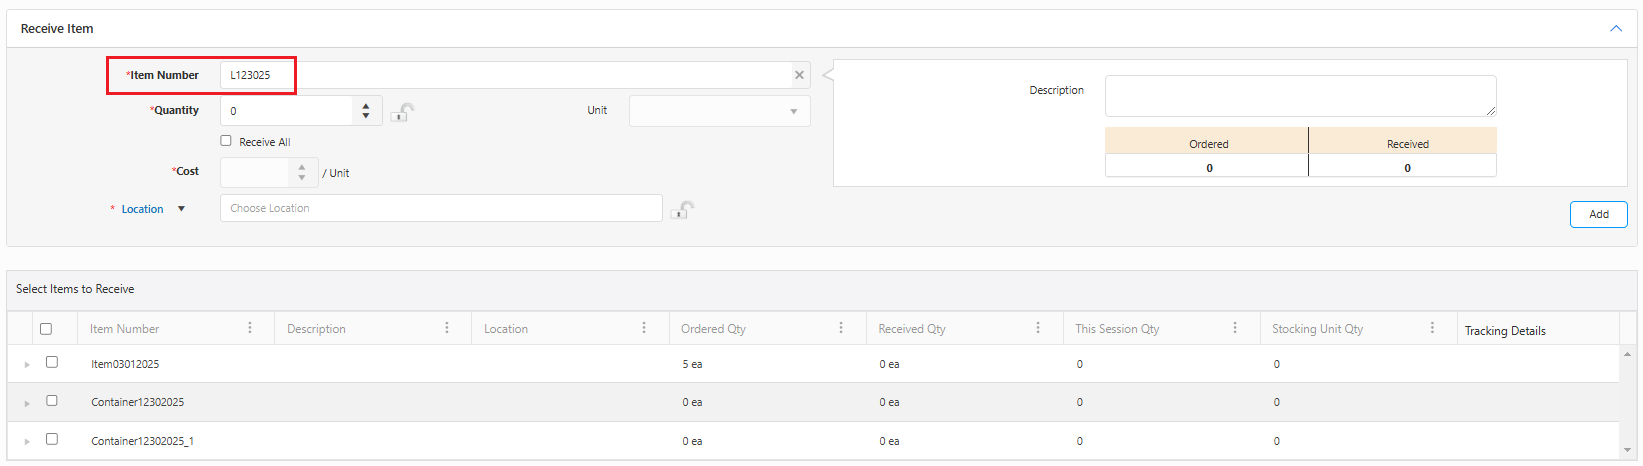Check the select-all items header checkbox
Image resolution: width=1643 pixels, height=466 pixels.
[x=46, y=328]
